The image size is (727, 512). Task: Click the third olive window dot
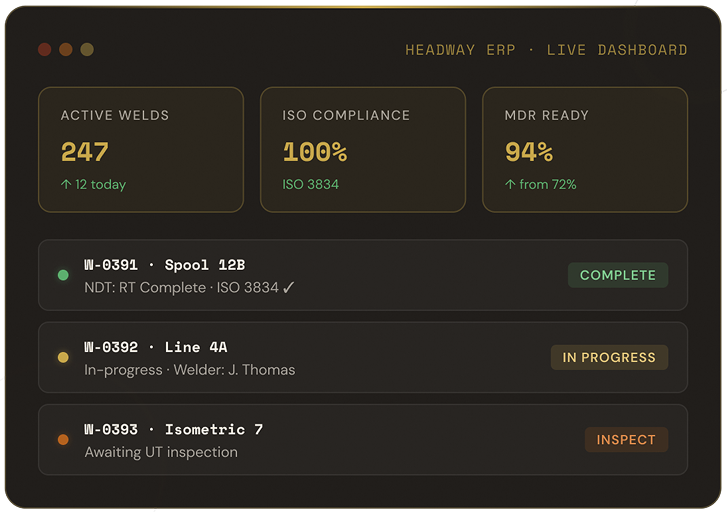tap(87, 49)
